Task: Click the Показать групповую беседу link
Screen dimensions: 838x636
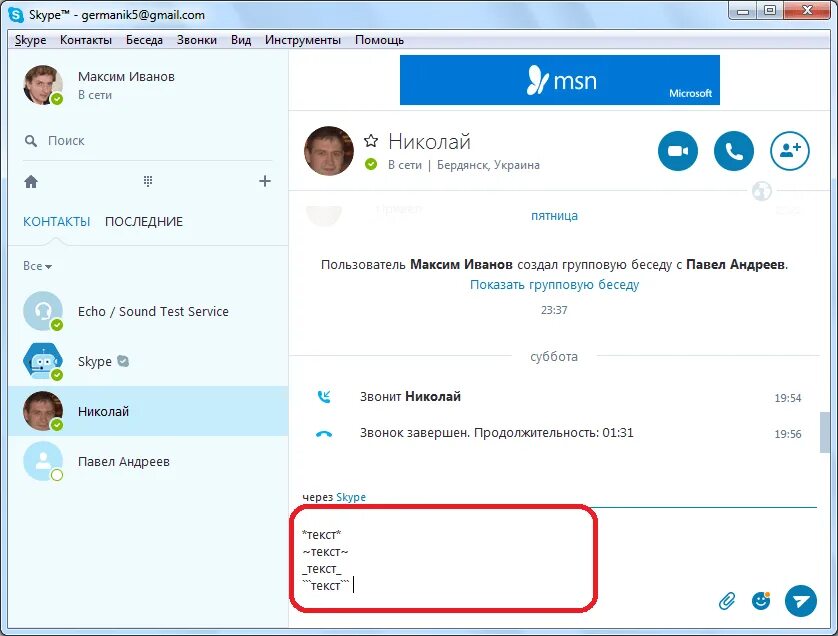Action: [554, 284]
